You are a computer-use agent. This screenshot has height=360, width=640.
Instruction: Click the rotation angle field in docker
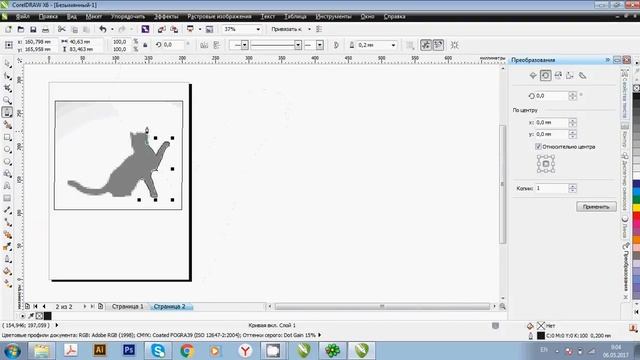pyautogui.click(x=552, y=96)
